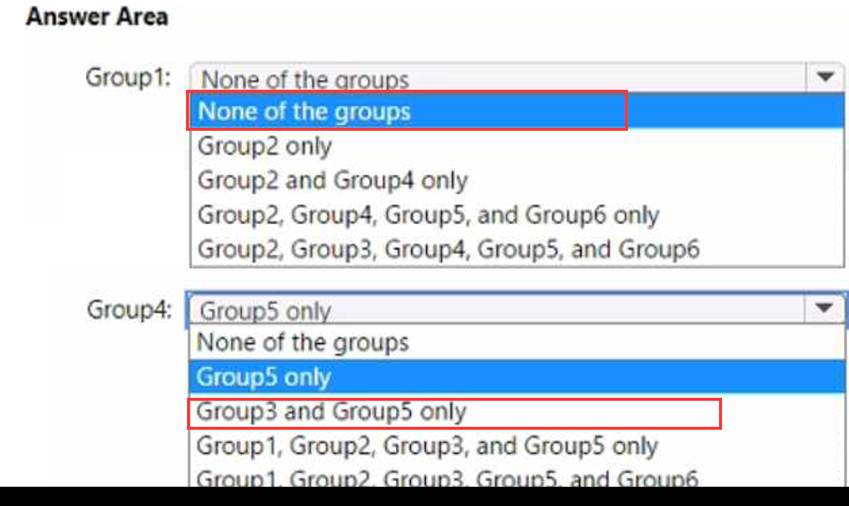Select Group2, Group3, Group4, Group5, and Group6

pos(448,249)
